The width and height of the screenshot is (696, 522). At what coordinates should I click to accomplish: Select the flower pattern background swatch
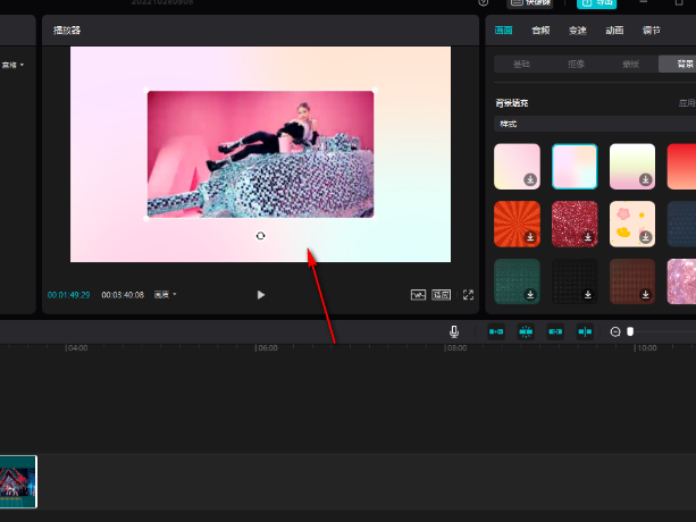(x=632, y=224)
